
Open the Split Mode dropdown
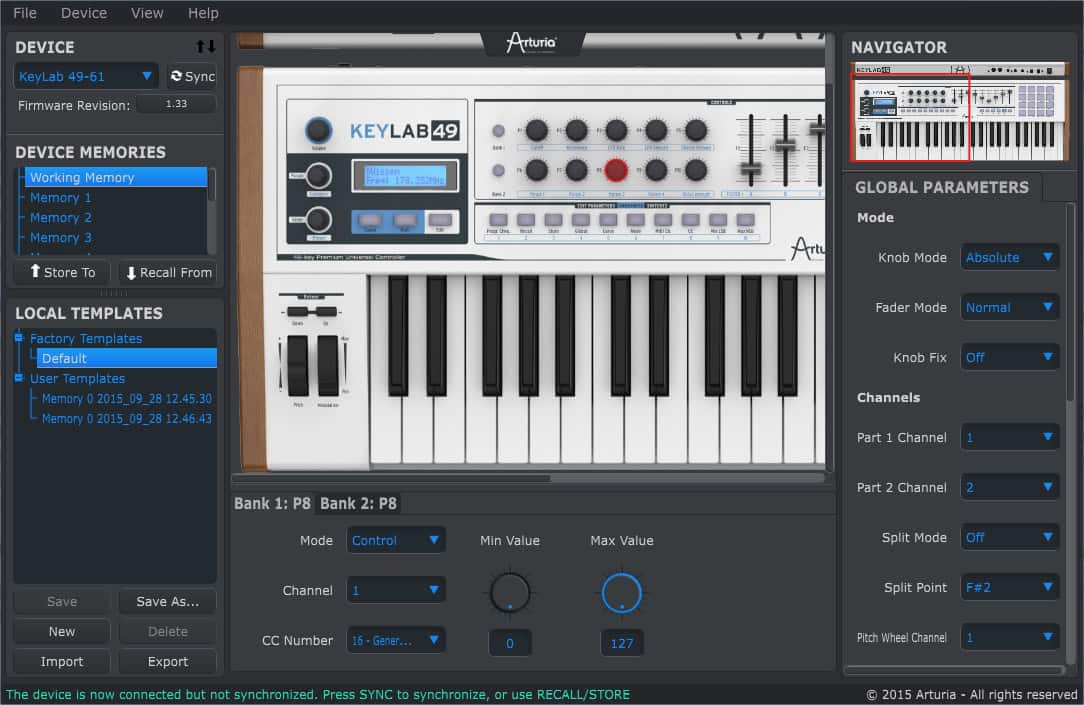click(x=1009, y=537)
